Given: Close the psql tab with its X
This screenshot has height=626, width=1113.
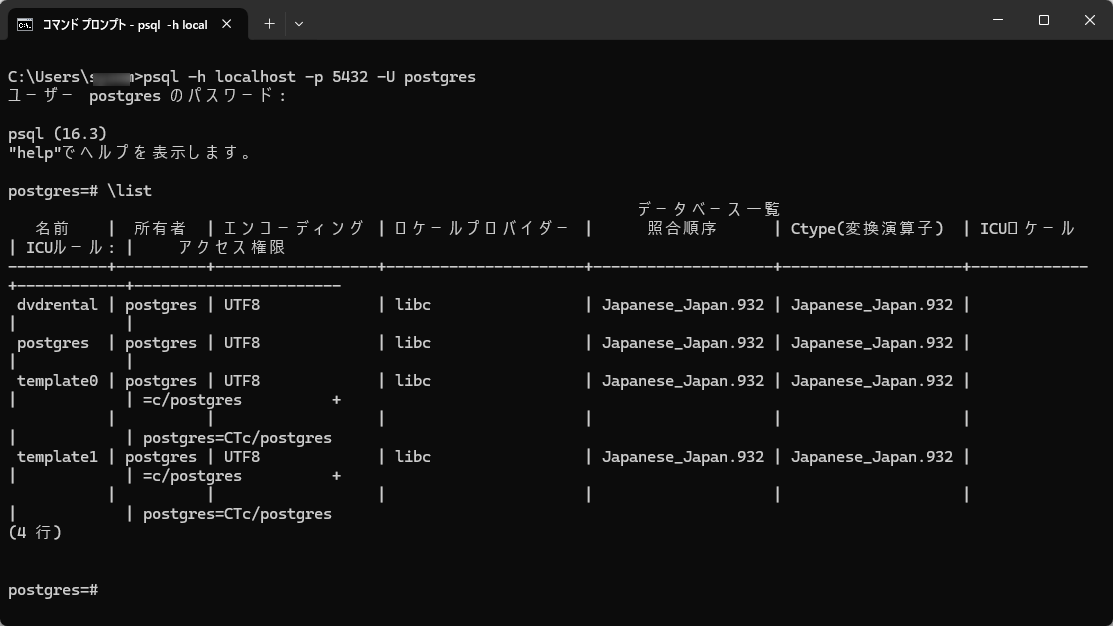Looking at the screenshot, I should click(225, 22).
